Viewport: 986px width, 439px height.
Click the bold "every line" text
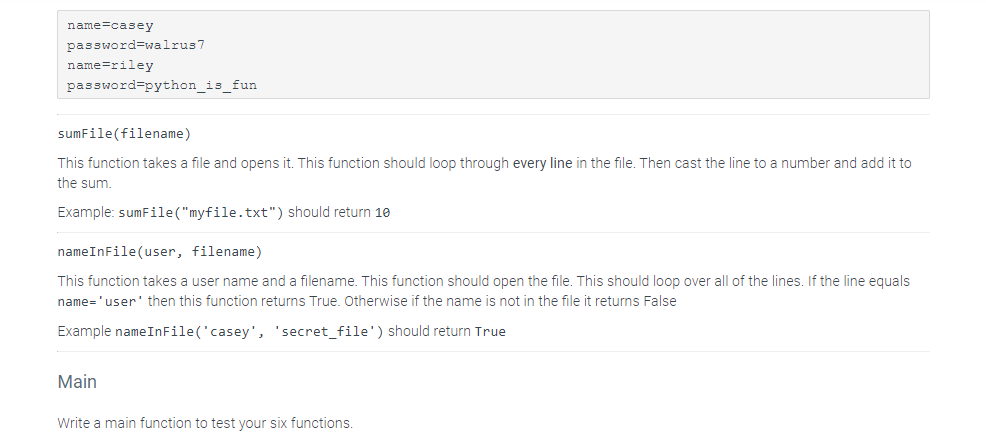tap(543, 164)
